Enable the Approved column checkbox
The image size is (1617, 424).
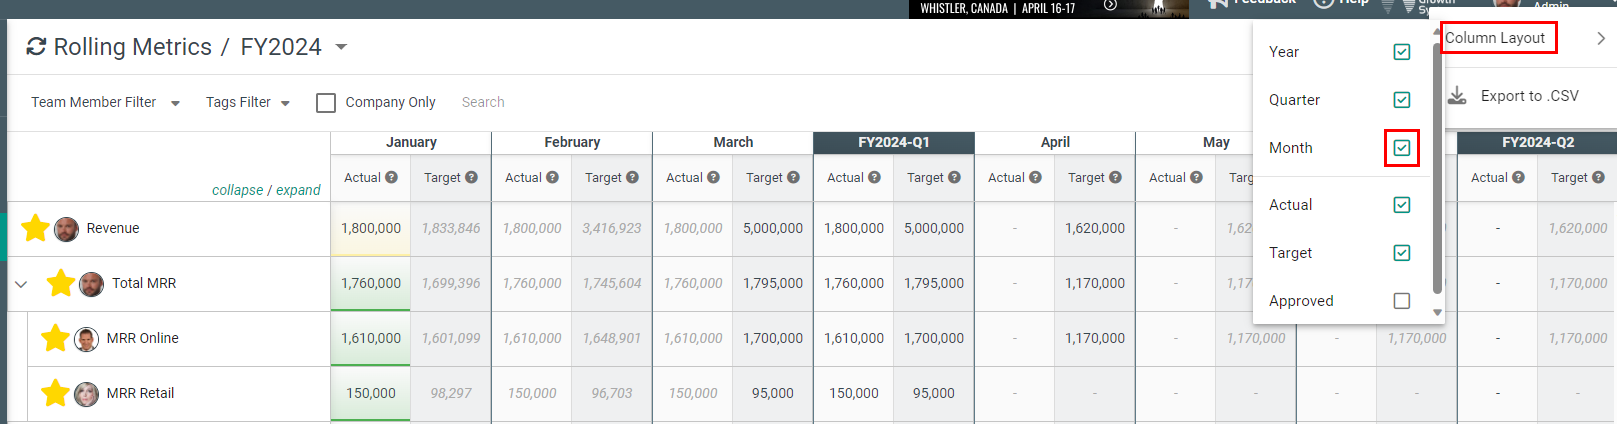tap(1402, 301)
